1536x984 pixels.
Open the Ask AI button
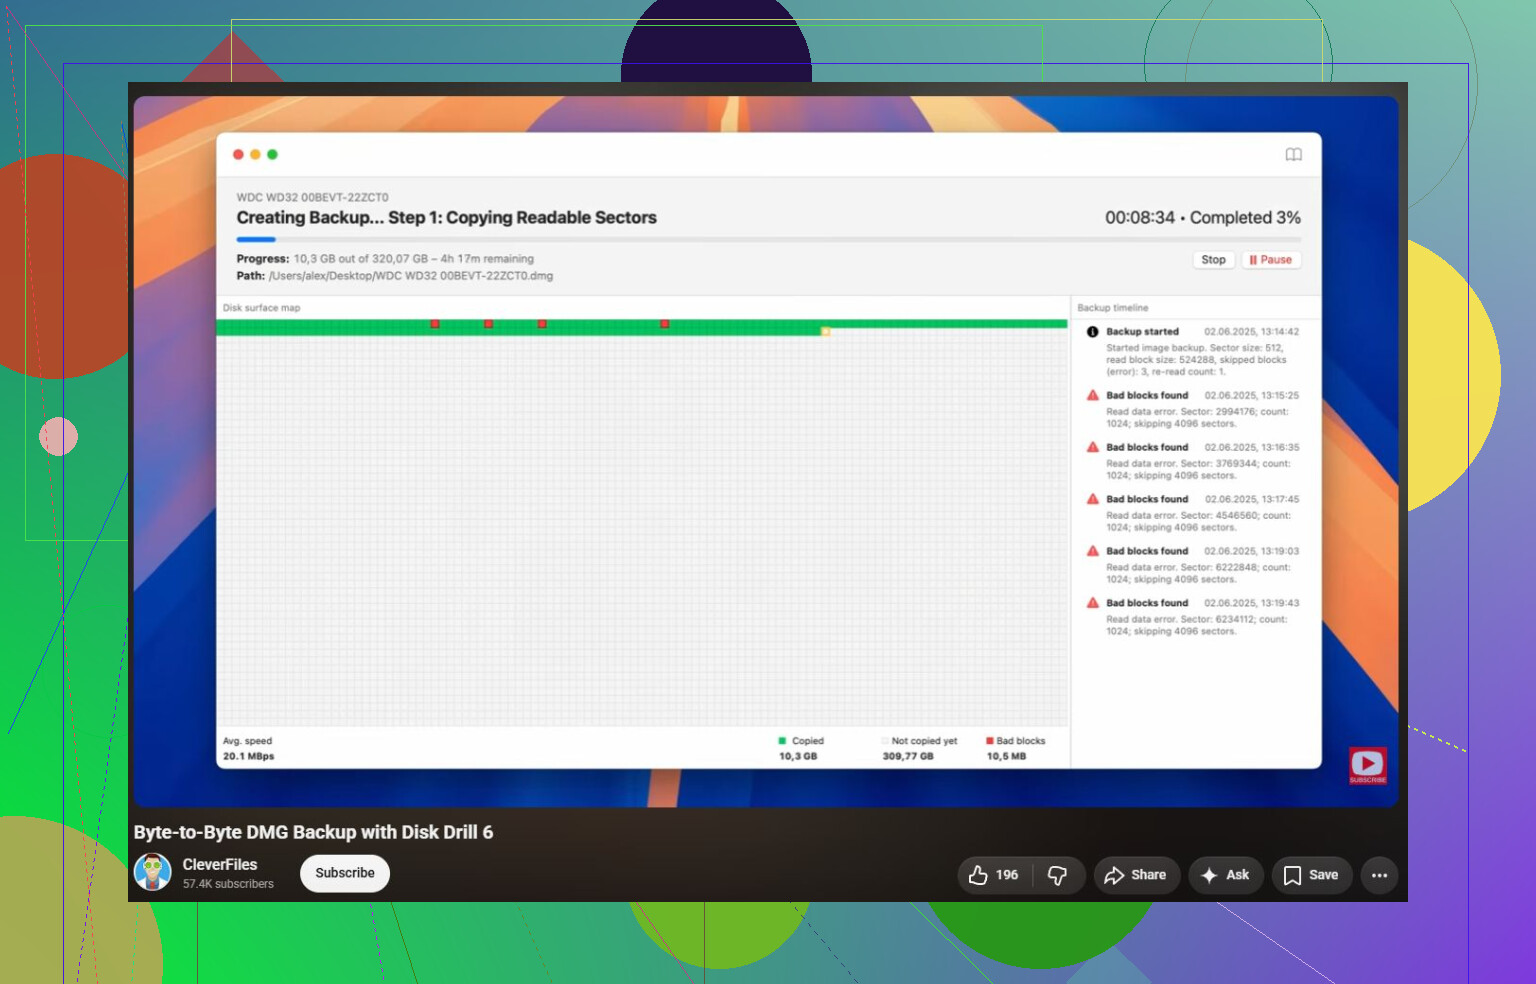[x=1225, y=875]
